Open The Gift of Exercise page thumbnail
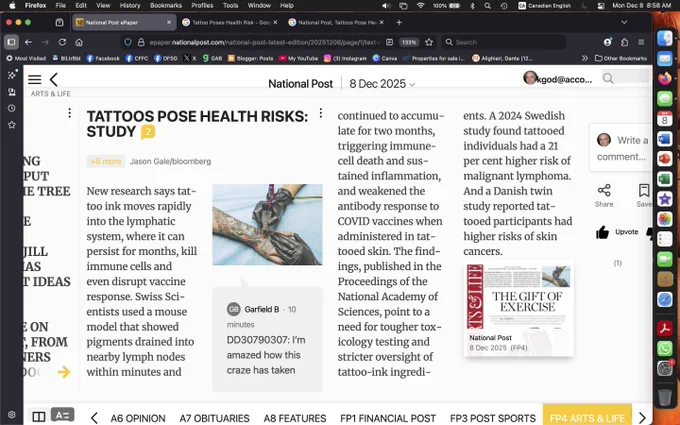This screenshot has width=680, height=425. tap(519, 309)
